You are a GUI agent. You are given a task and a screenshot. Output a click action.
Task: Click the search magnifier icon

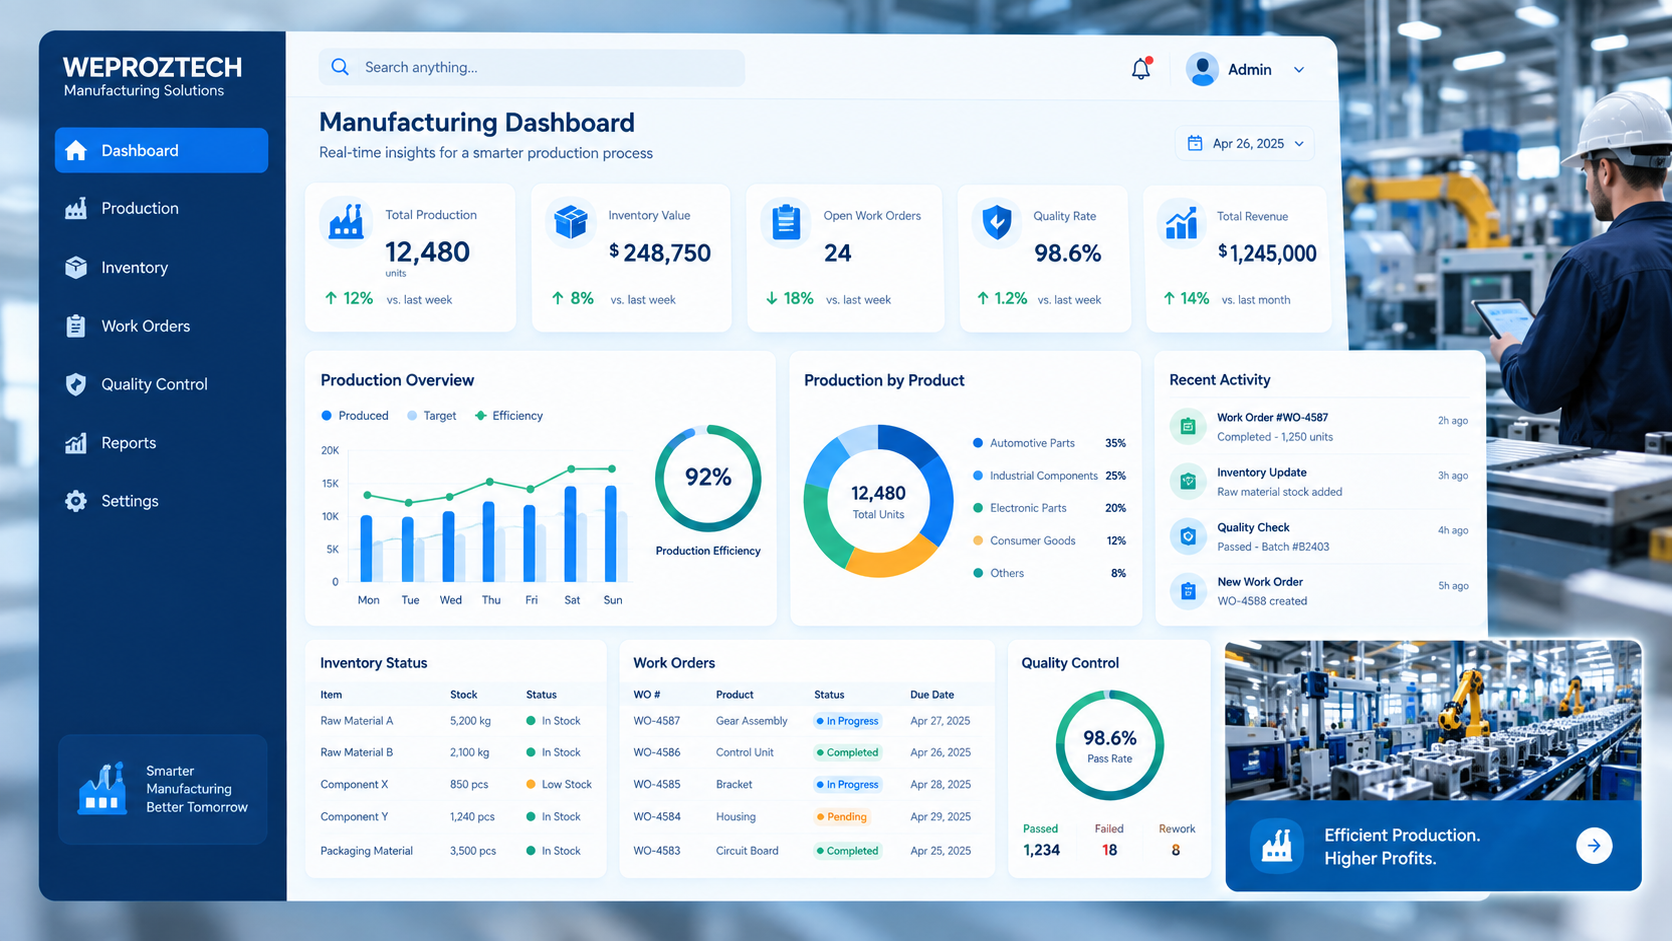[340, 67]
